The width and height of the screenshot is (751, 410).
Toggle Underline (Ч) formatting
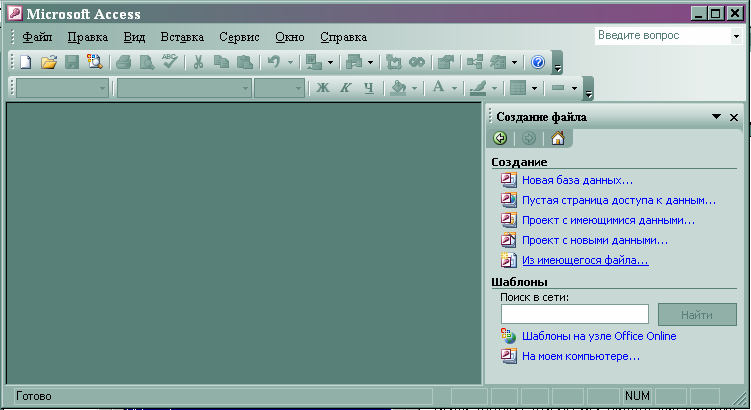click(369, 88)
